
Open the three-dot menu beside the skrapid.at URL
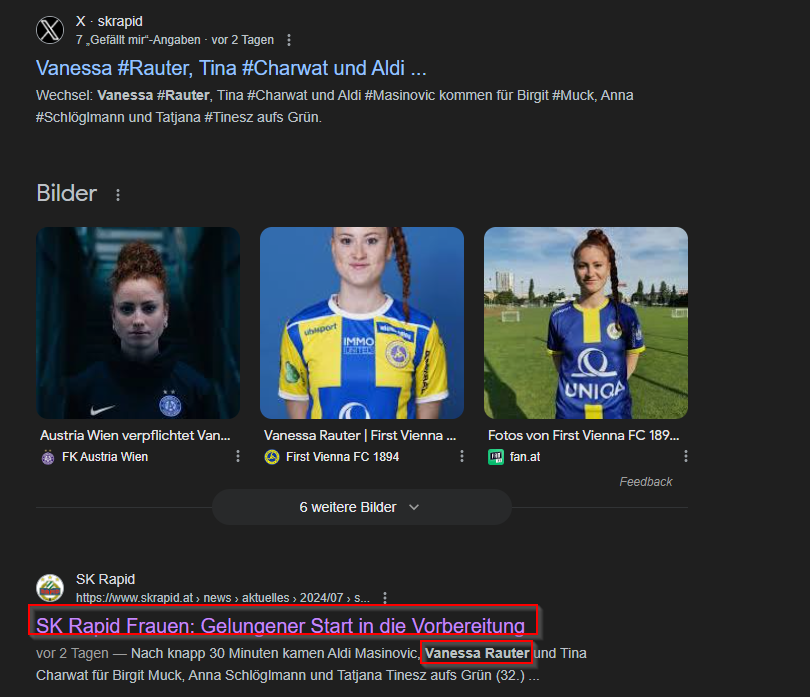coord(385,598)
